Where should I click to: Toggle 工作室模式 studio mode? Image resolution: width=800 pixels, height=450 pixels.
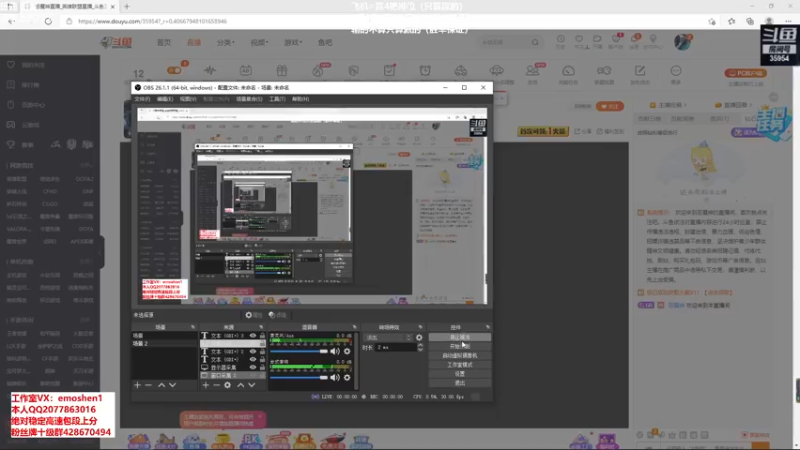pos(460,365)
